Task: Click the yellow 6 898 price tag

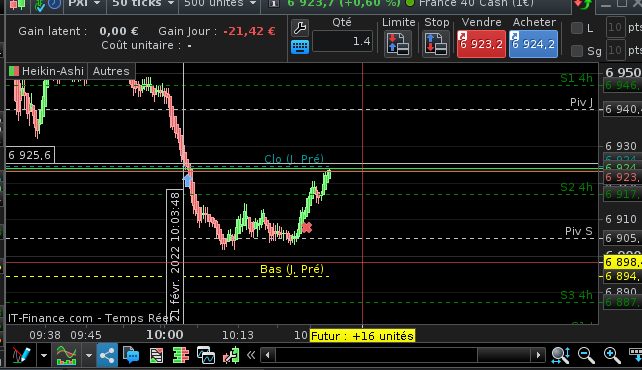Action: click(x=623, y=262)
